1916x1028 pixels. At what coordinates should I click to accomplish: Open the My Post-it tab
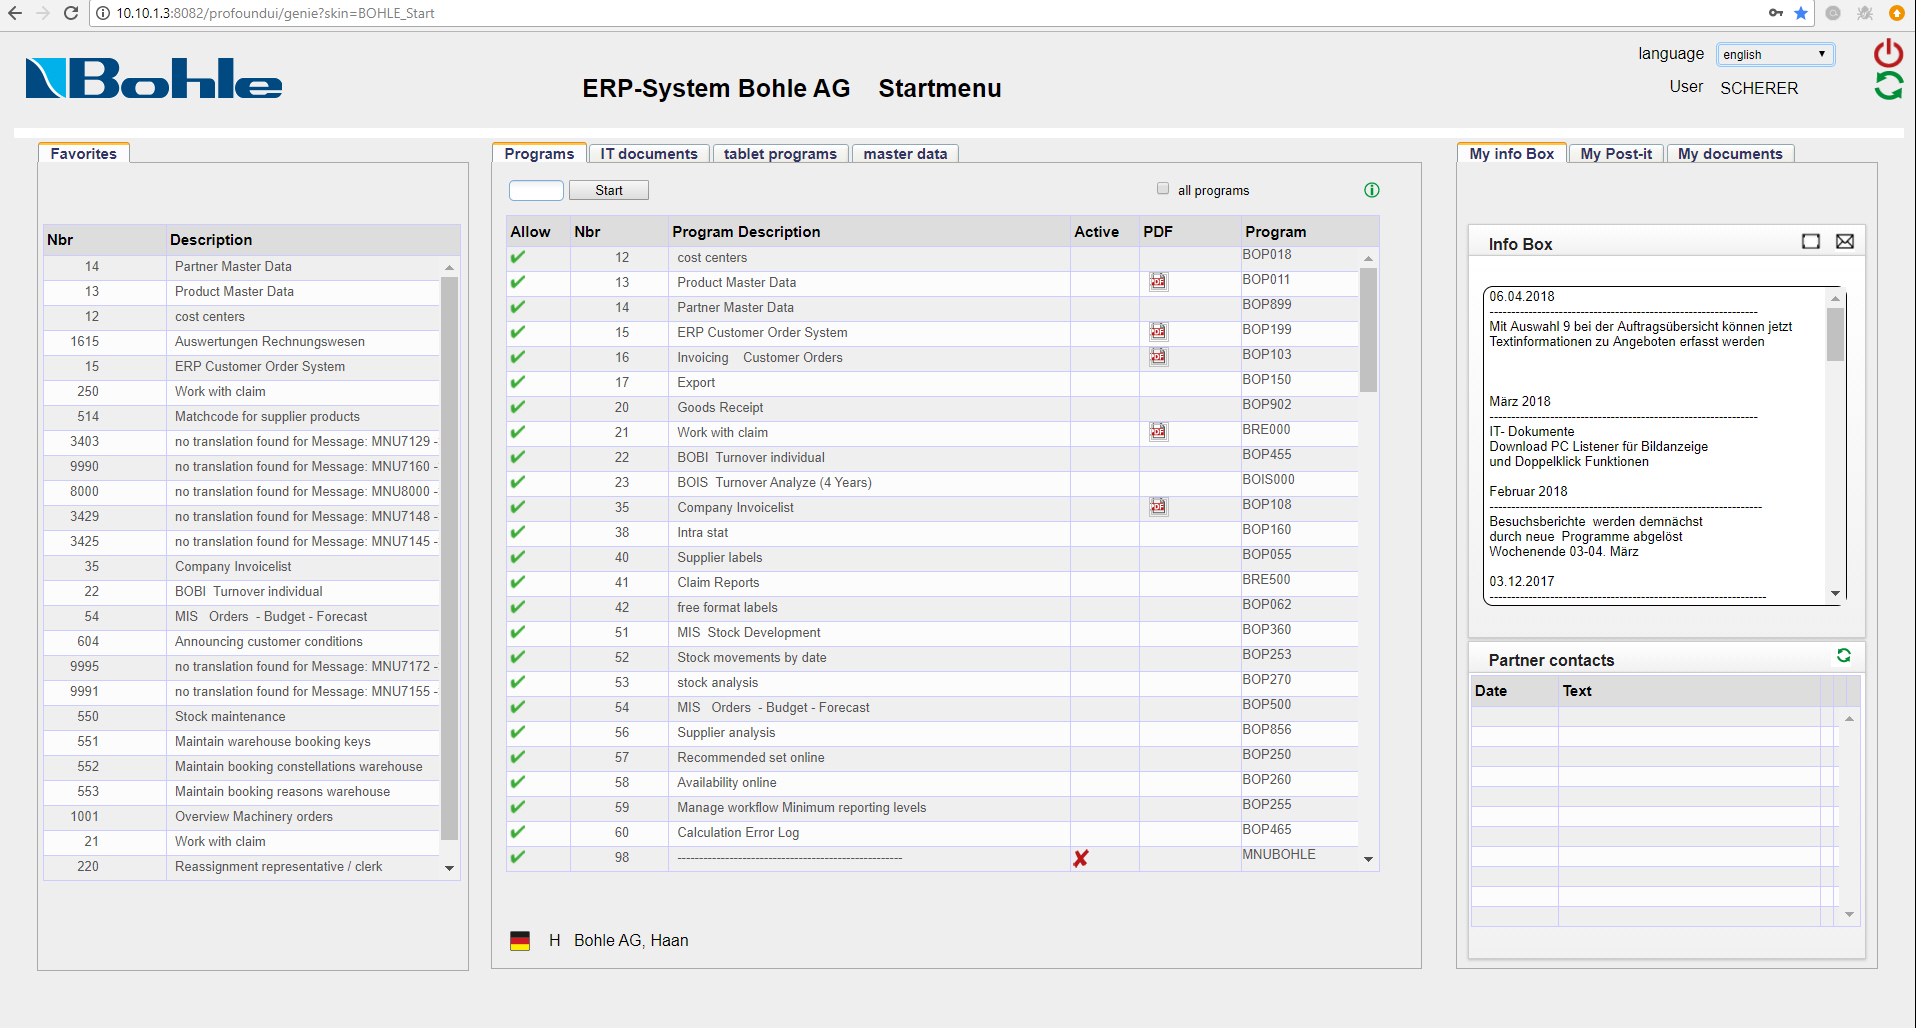tap(1616, 154)
